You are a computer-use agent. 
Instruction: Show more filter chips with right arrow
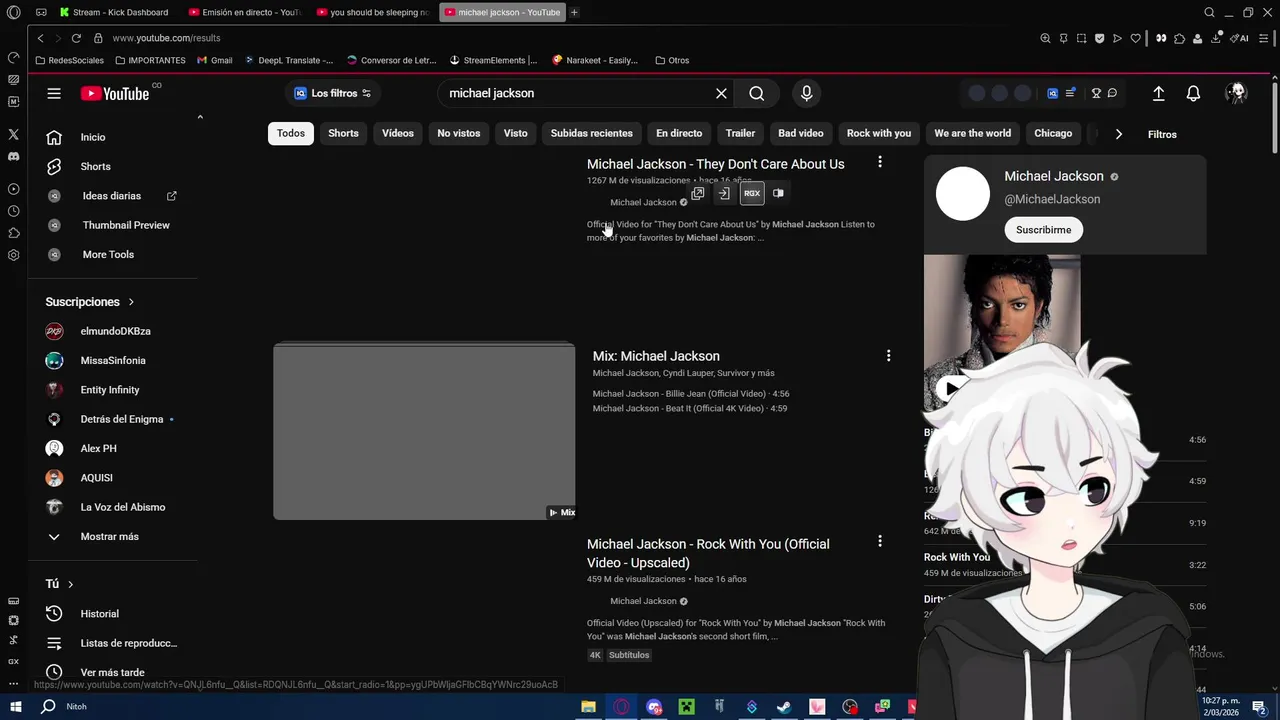tap(1118, 134)
